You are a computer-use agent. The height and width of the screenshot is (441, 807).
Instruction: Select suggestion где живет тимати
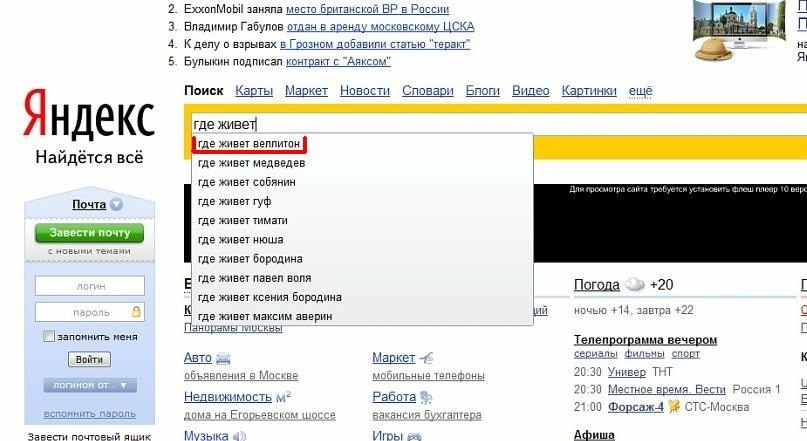[362, 220]
